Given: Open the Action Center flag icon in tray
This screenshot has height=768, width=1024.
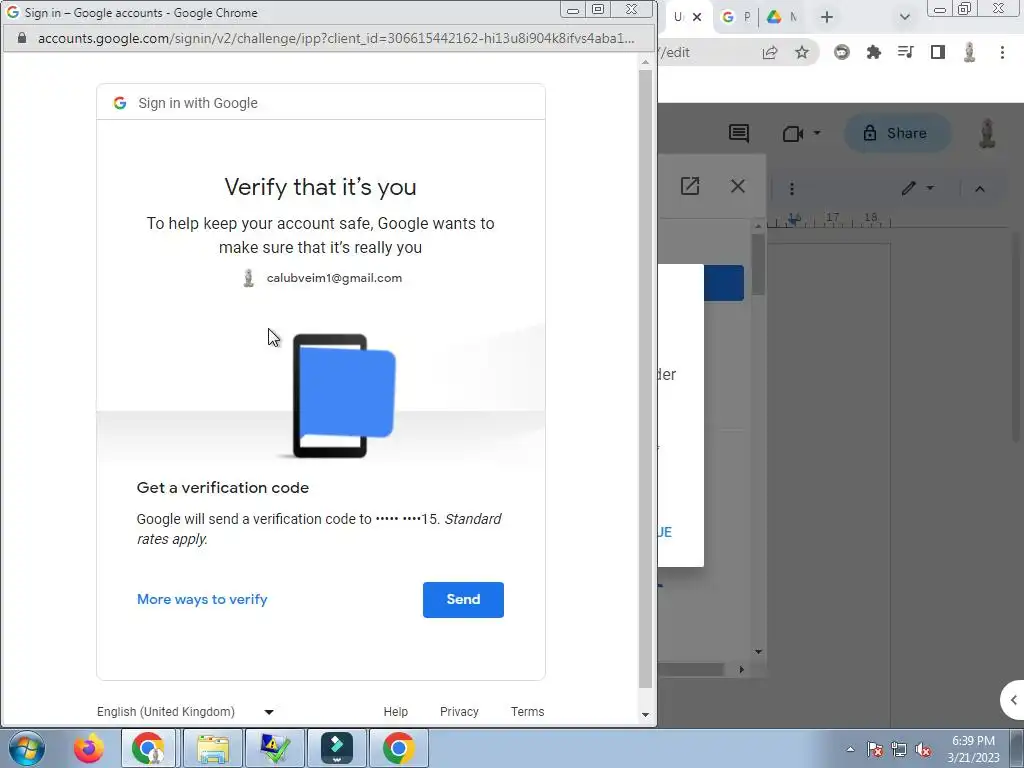Looking at the screenshot, I should coord(875,749).
